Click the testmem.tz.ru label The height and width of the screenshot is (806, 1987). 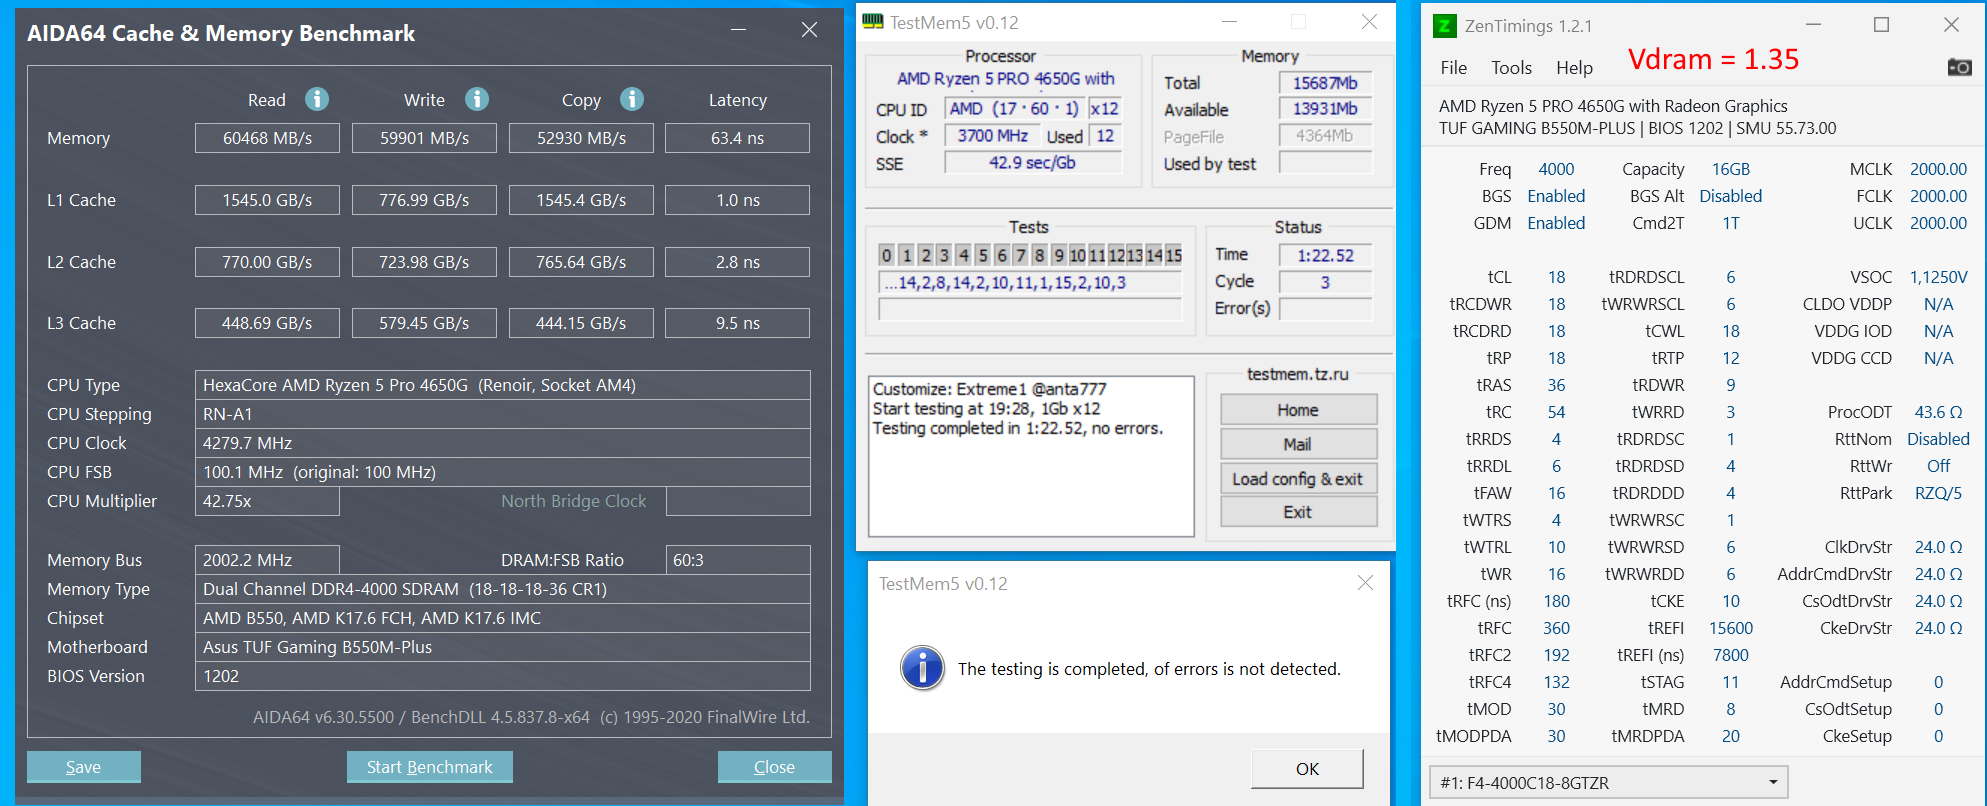1298,374
